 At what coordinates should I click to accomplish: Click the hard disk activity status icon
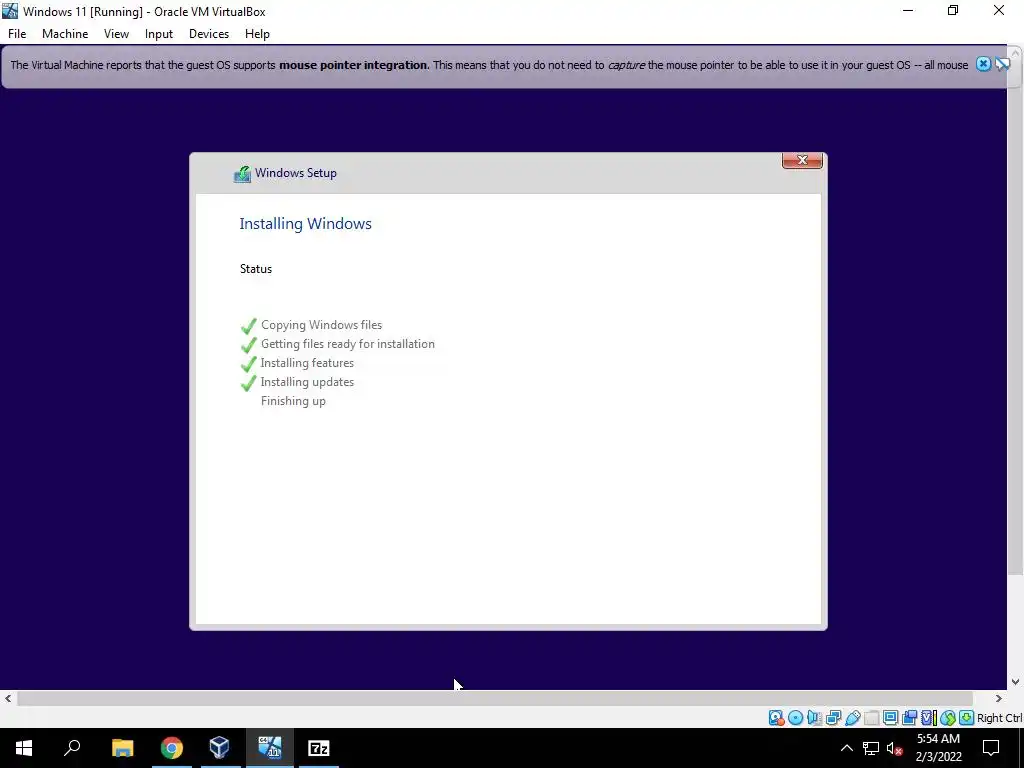776,718
